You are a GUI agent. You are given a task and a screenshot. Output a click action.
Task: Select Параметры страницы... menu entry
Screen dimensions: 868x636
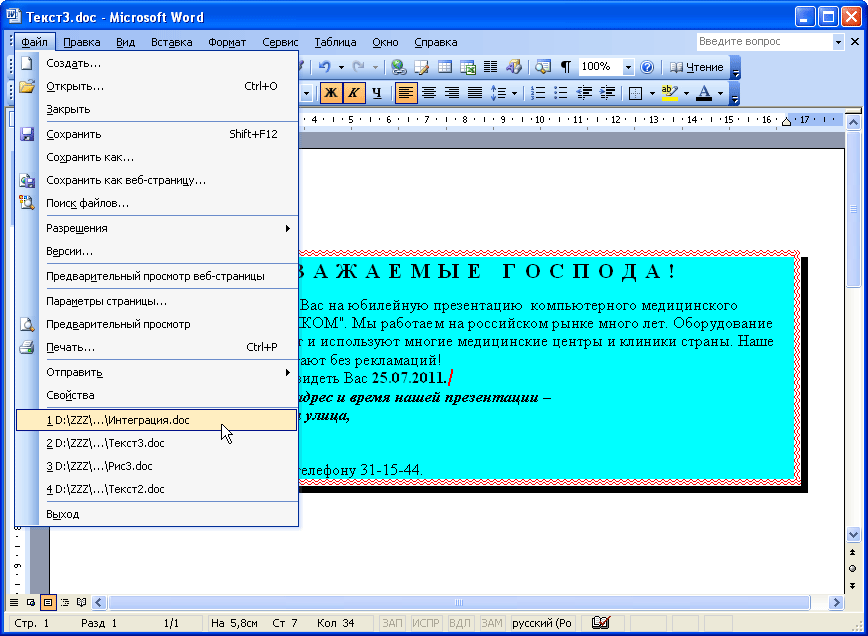[157, 301]
